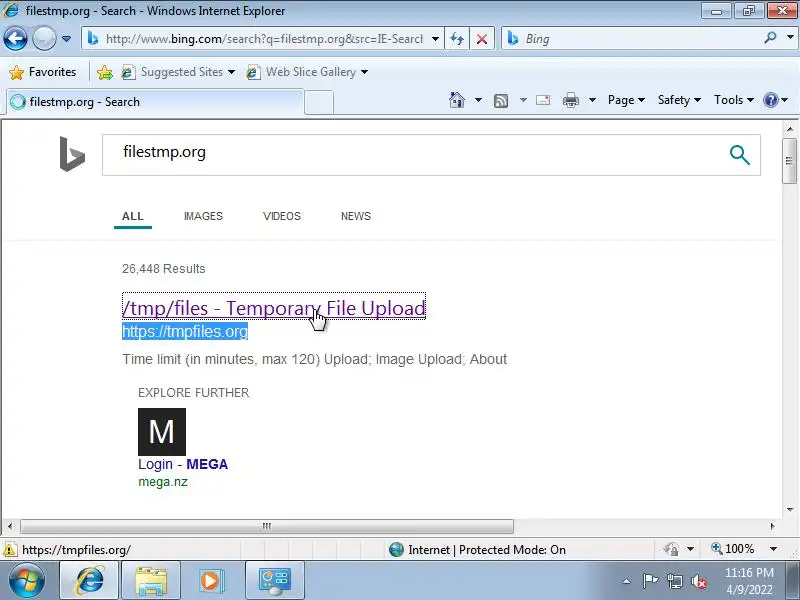Click the network tray icon
800x600 pixels.
(675, 581)
